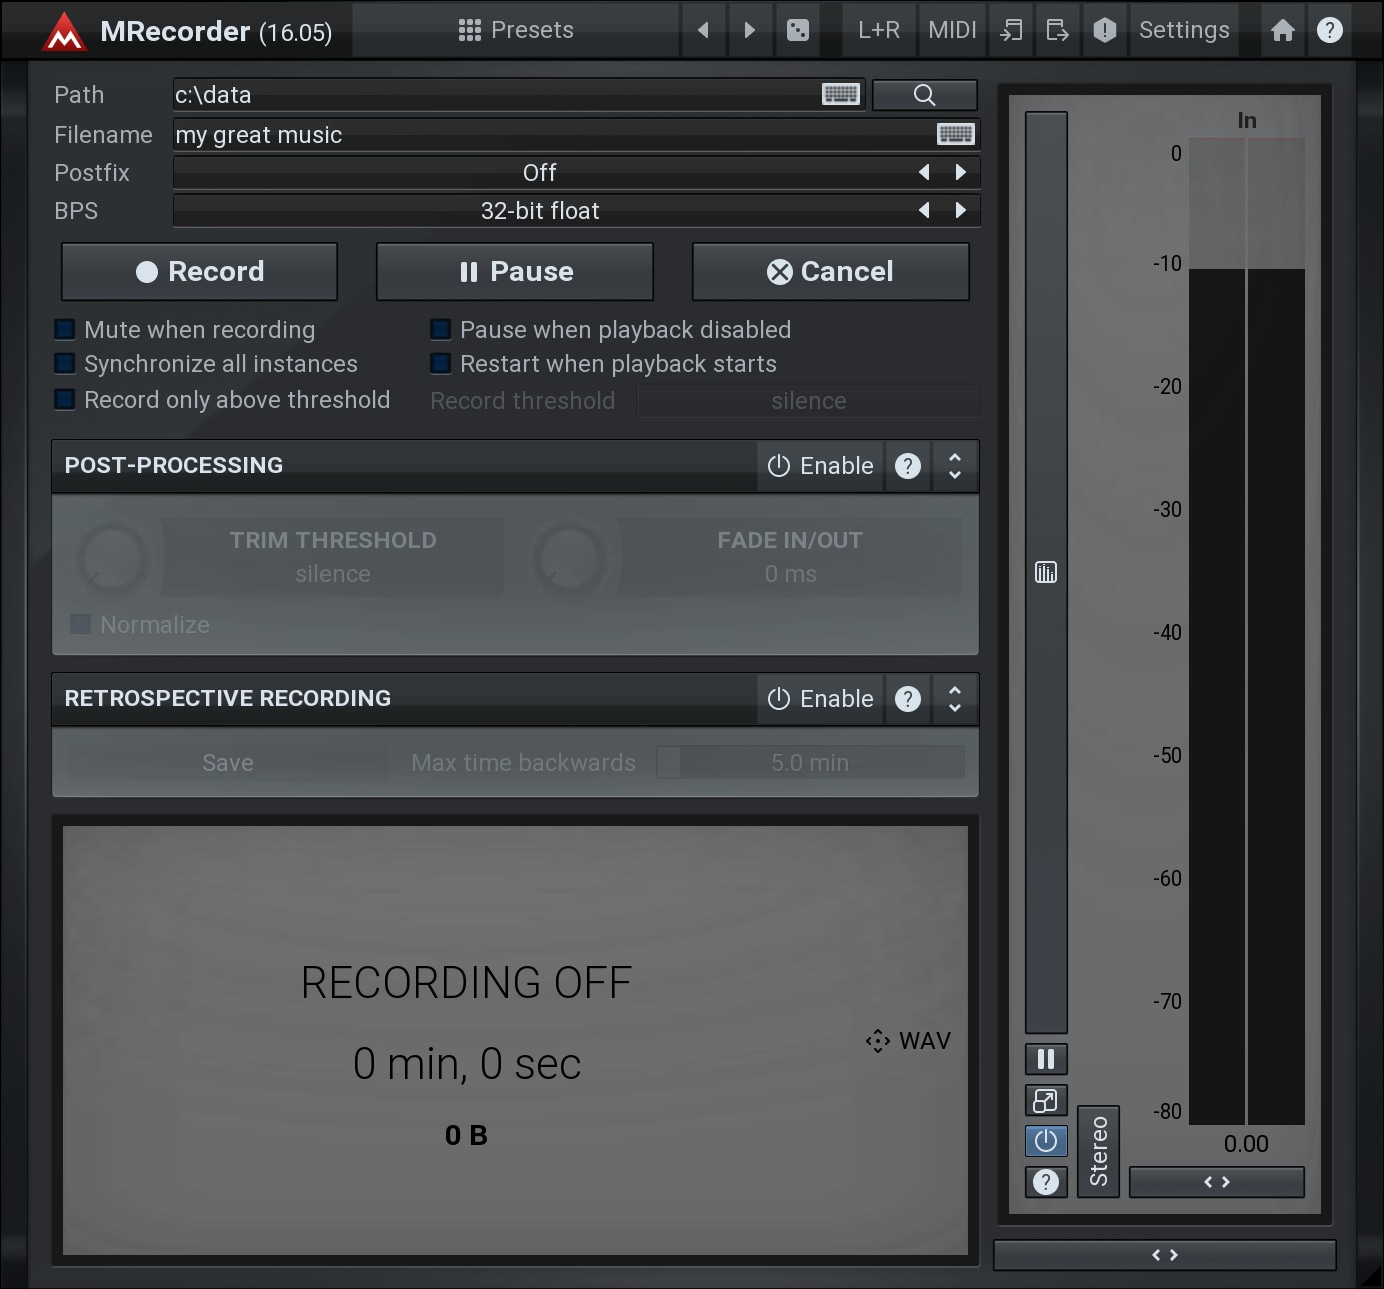Open help with top question mark icon
Viewport: 1384px width, 1289px height.
[x=1330, y=30]
